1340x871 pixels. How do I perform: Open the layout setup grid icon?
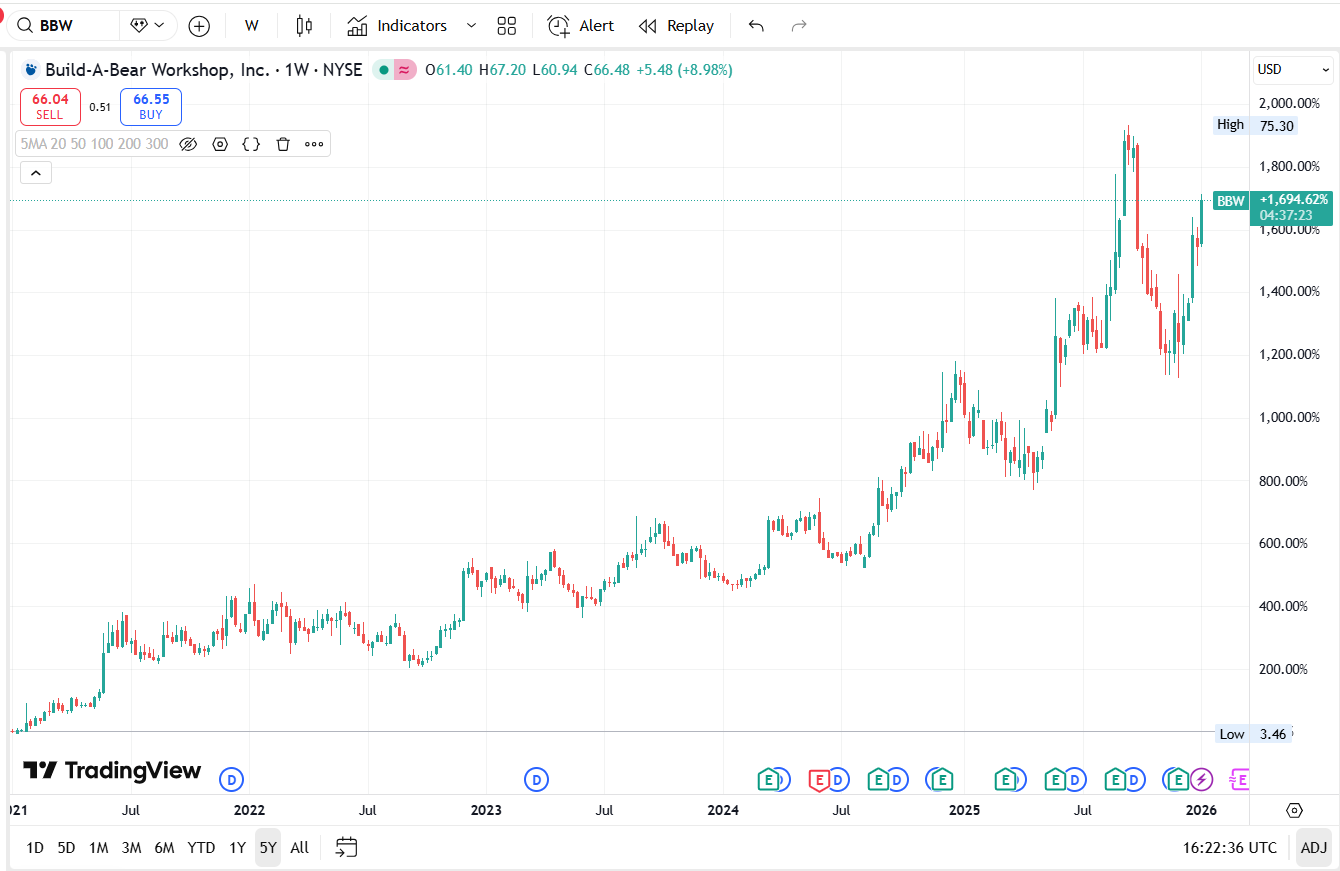pyautogui.click(x=507, y=26)
